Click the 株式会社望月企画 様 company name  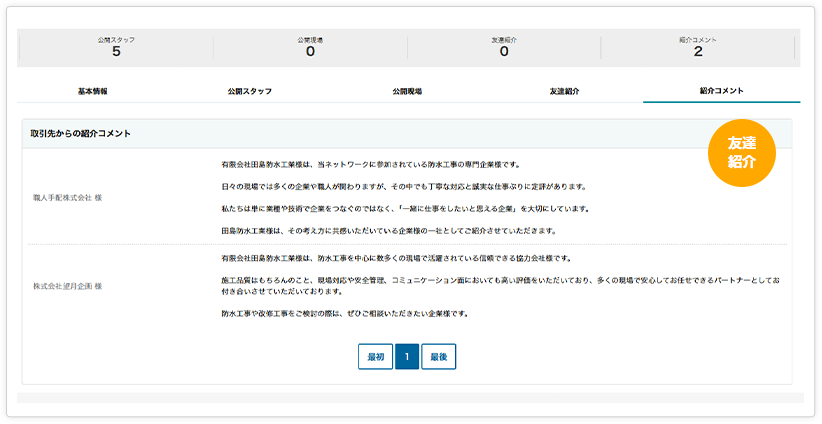(68, 287)
